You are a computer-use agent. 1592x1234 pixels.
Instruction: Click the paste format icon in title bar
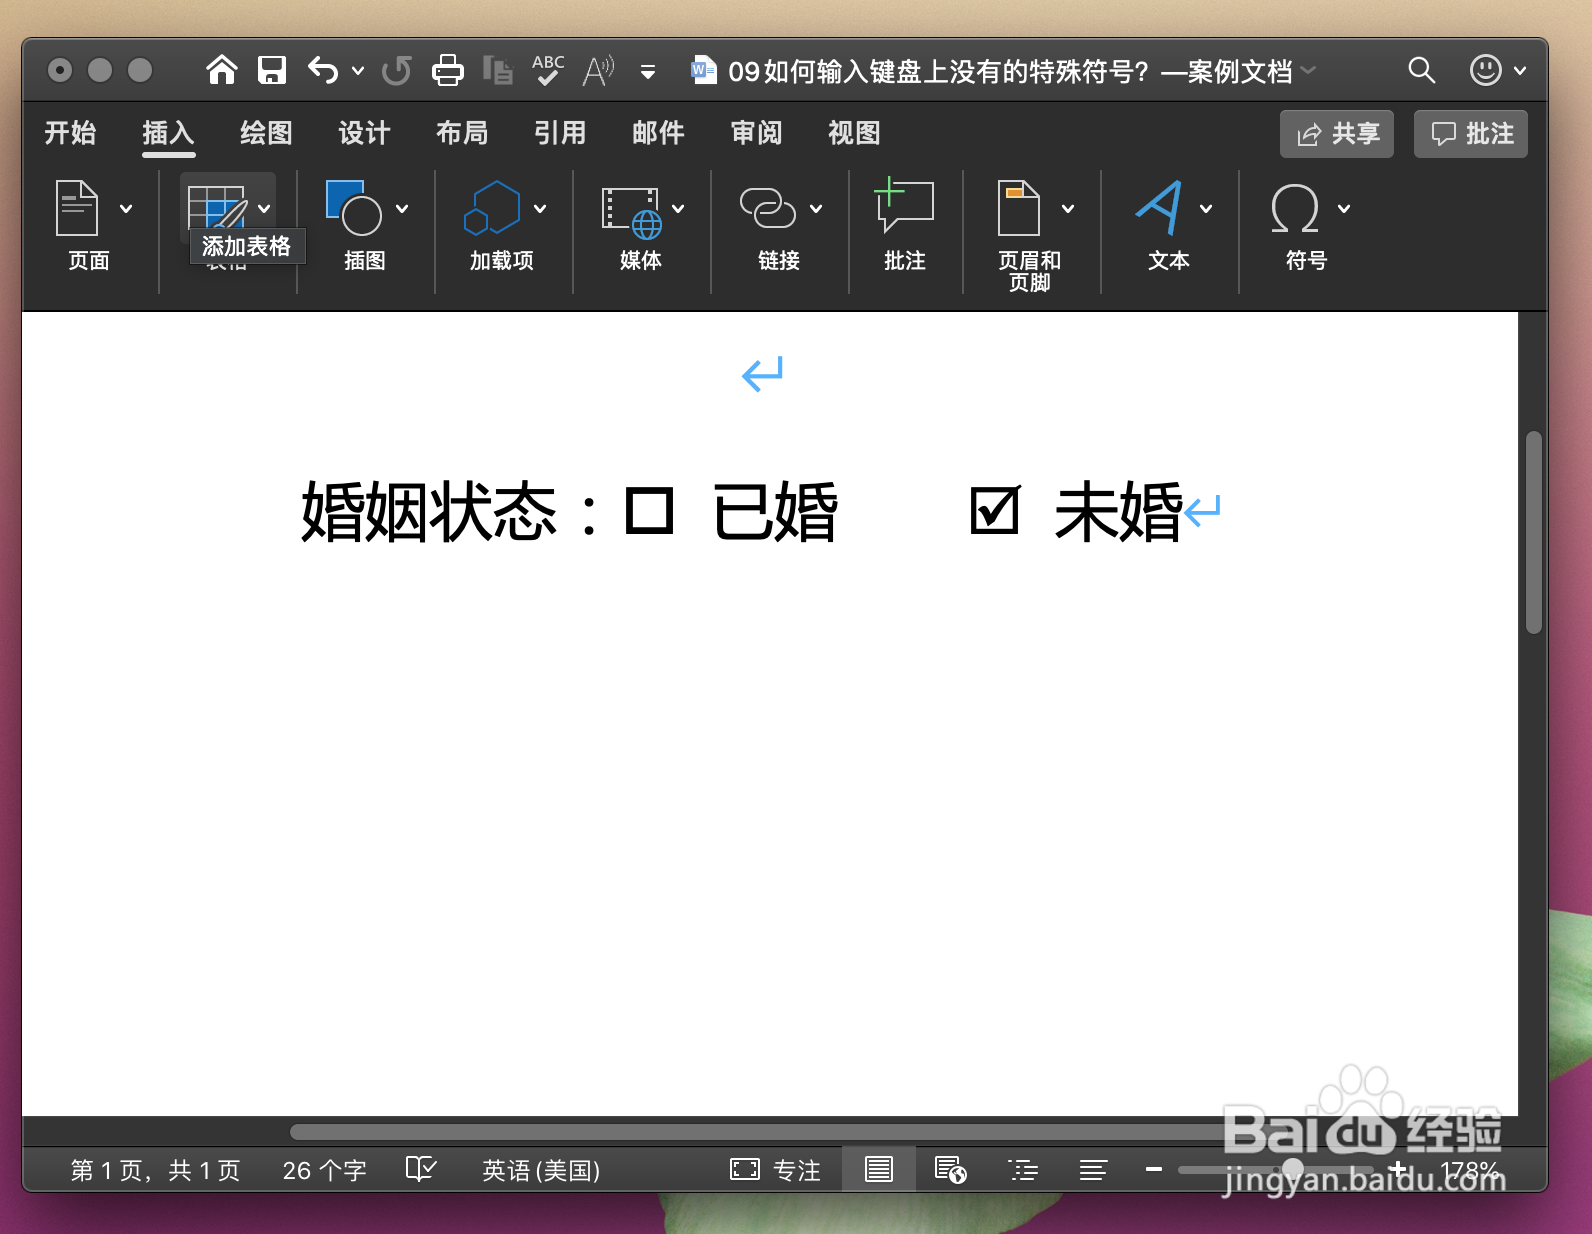pos(498,70)
